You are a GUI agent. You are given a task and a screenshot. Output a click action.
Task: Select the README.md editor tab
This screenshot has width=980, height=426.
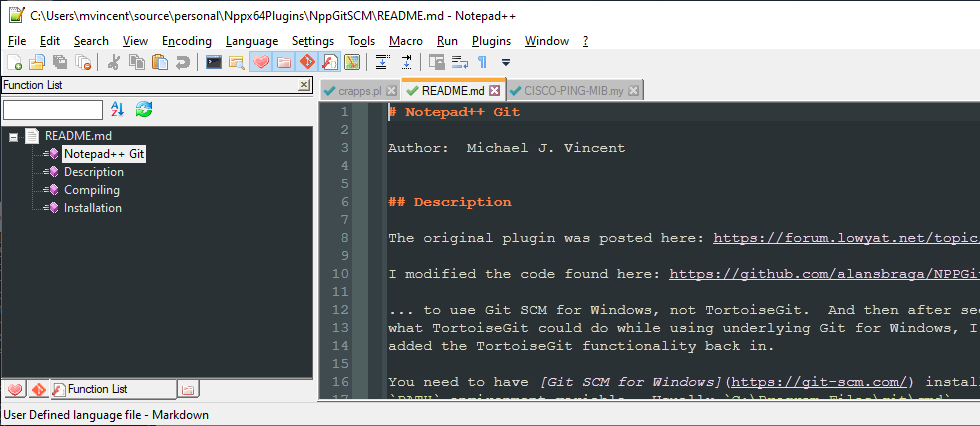tap(453, 91)
